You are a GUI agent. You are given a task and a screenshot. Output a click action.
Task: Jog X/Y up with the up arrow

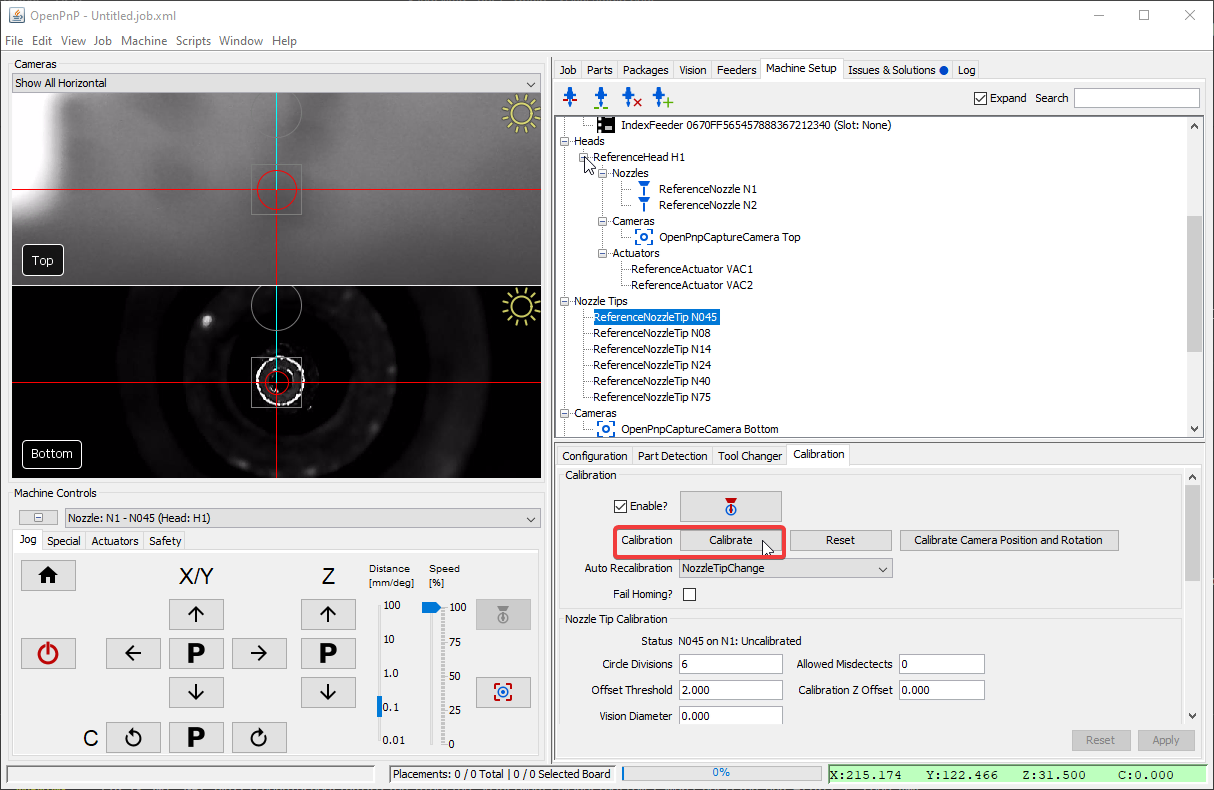196,614
